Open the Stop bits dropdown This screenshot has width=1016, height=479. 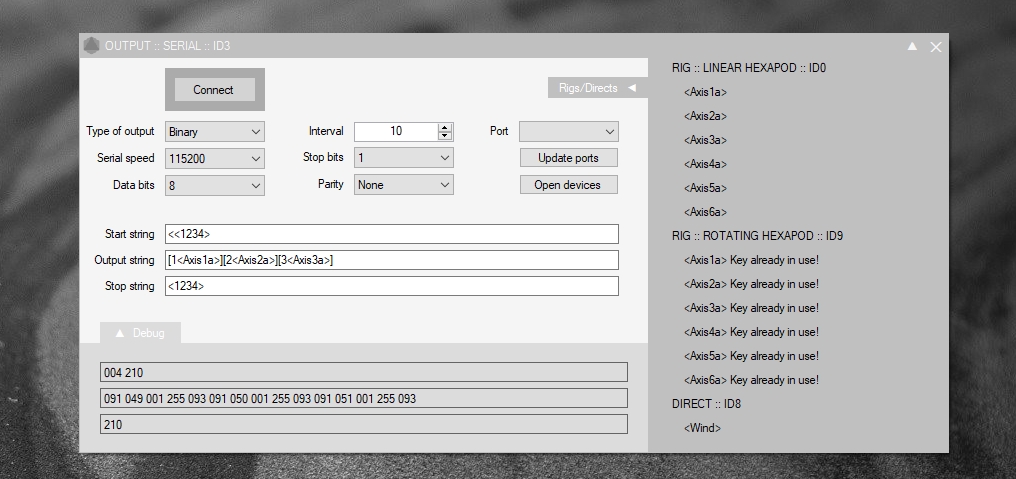point(404,158)
